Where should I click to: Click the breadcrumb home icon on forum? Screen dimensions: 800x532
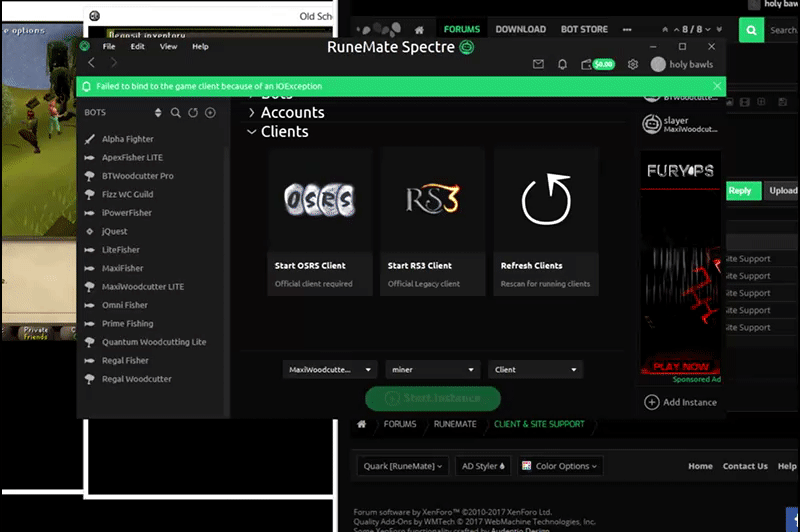click(x=362, y=424)
